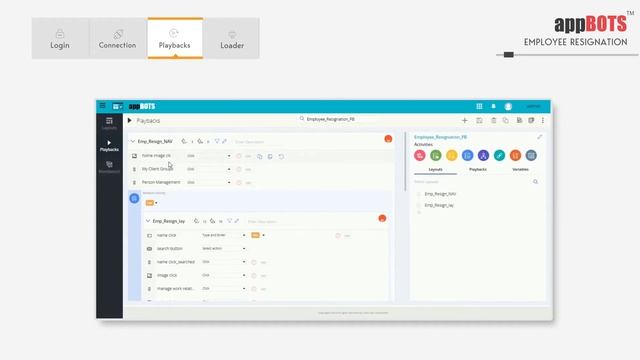Click the plus add icon in toolbar
Viewport: 640px width, 360px height.
[x=464, y=120]
